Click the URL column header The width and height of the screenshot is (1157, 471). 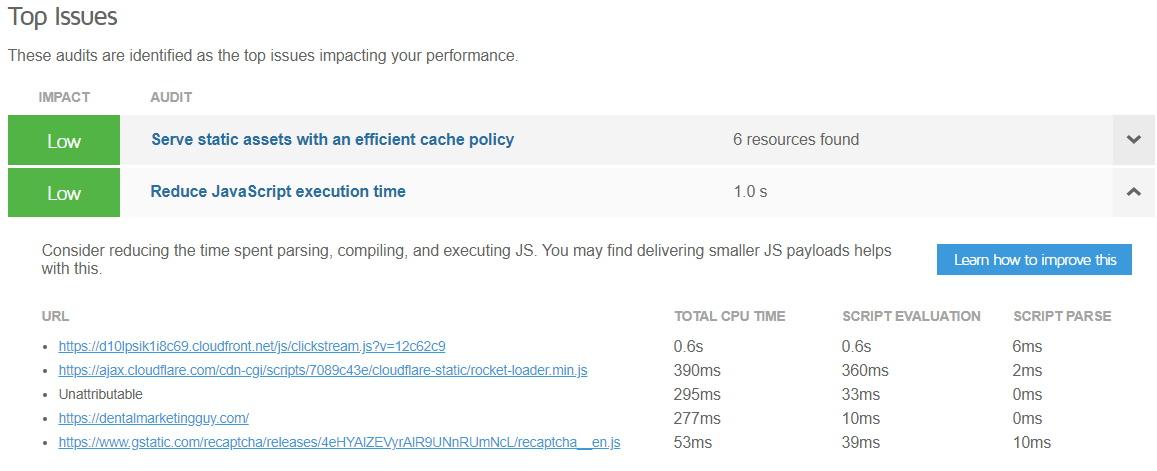tap(55, 316)
